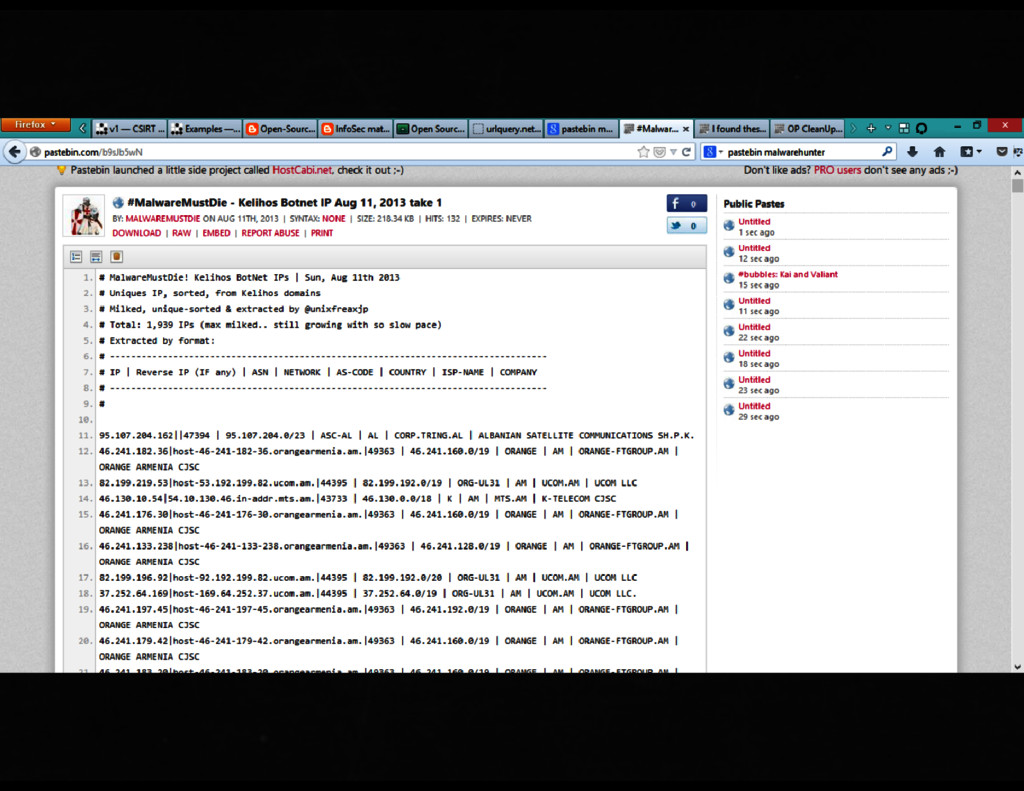Image resolution: width=1024 pixels, height=791 pixels.
Task: Click the globe icon beside '1 sec ago' paste
Action: [x=729, y=226]
